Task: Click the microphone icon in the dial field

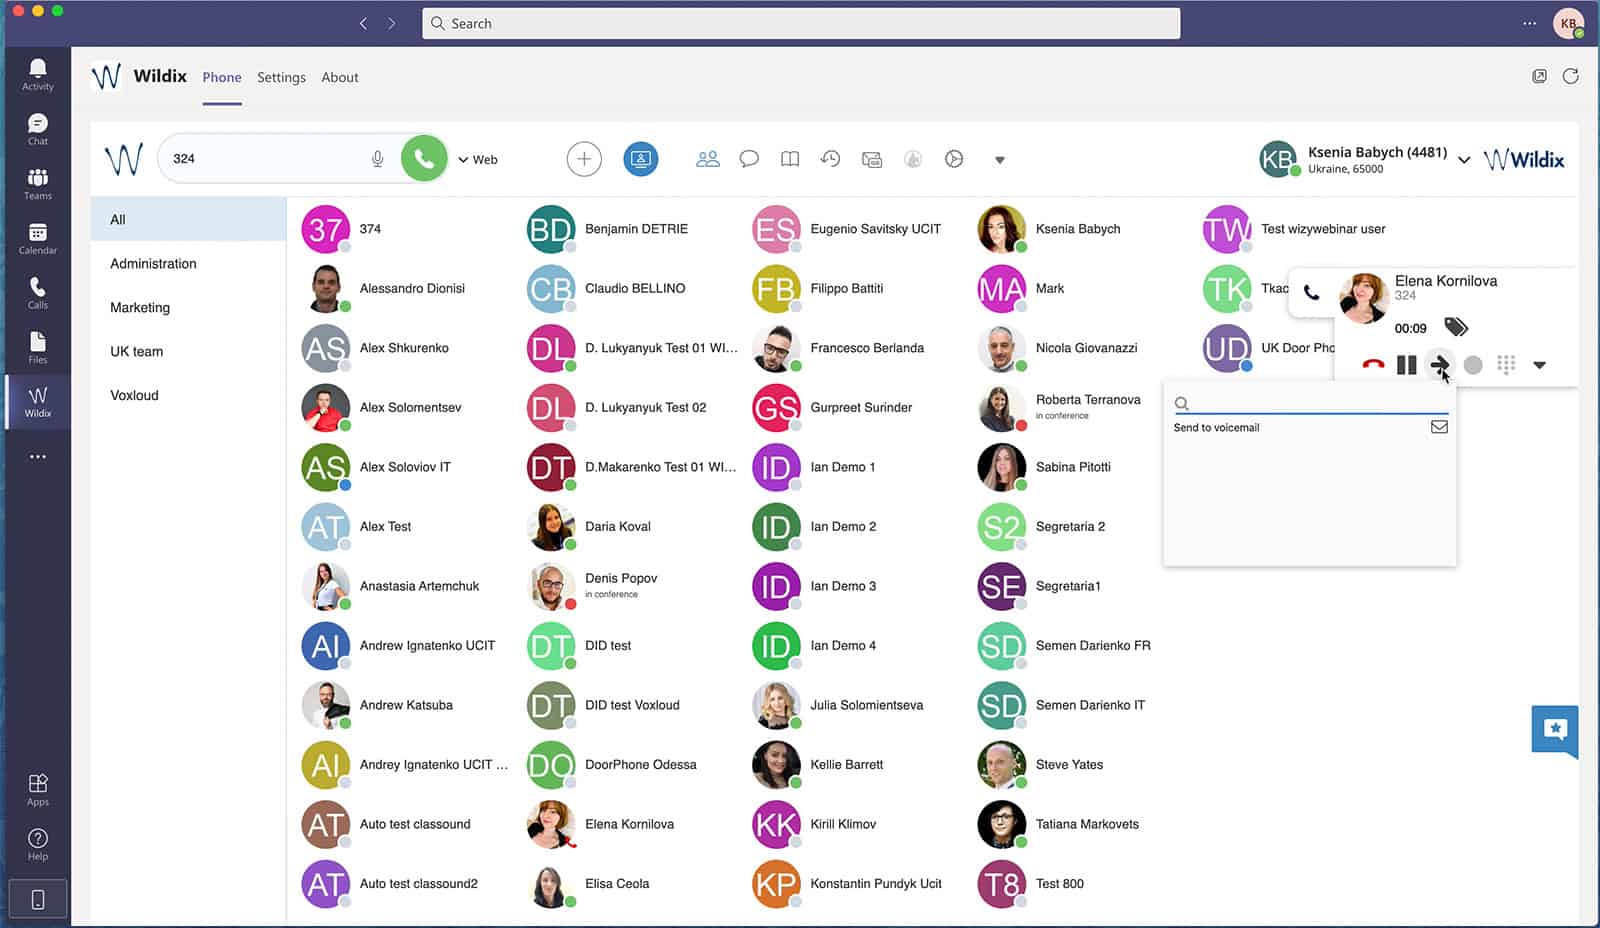Action: point(377,159)
